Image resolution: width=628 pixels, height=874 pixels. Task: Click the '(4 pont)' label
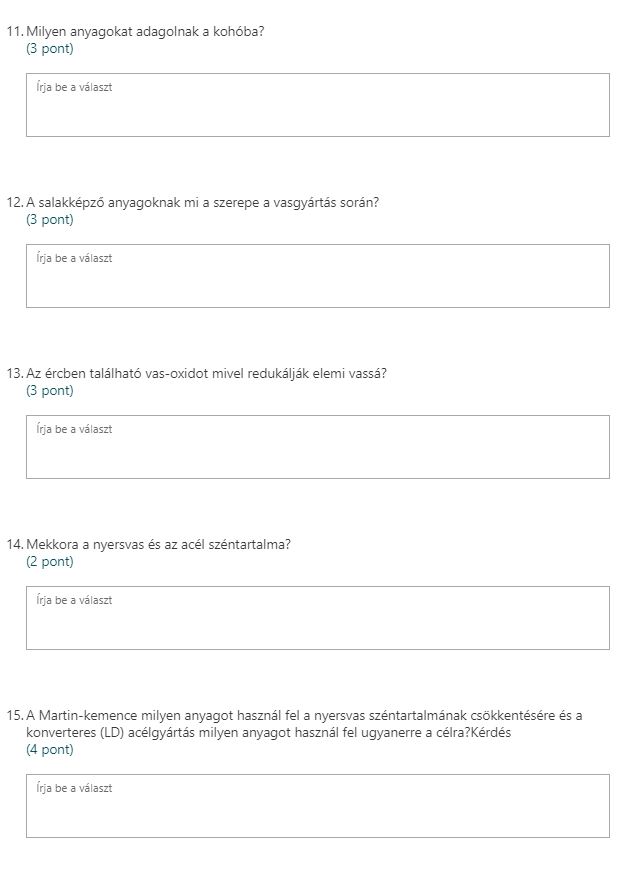(50, 749)
